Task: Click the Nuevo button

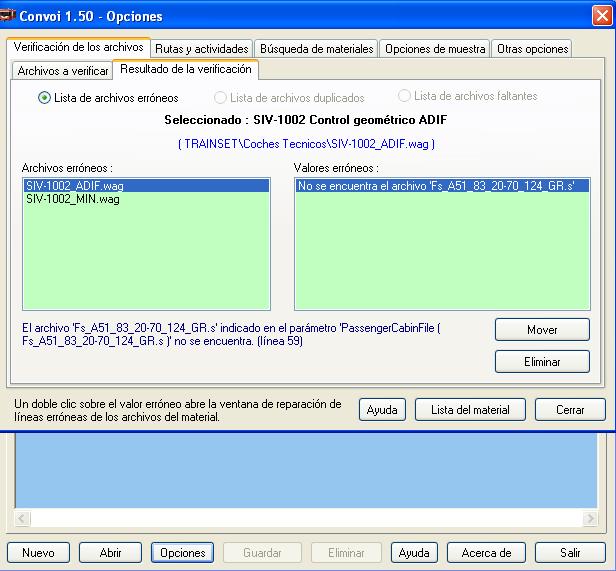Action: point(38,552)
